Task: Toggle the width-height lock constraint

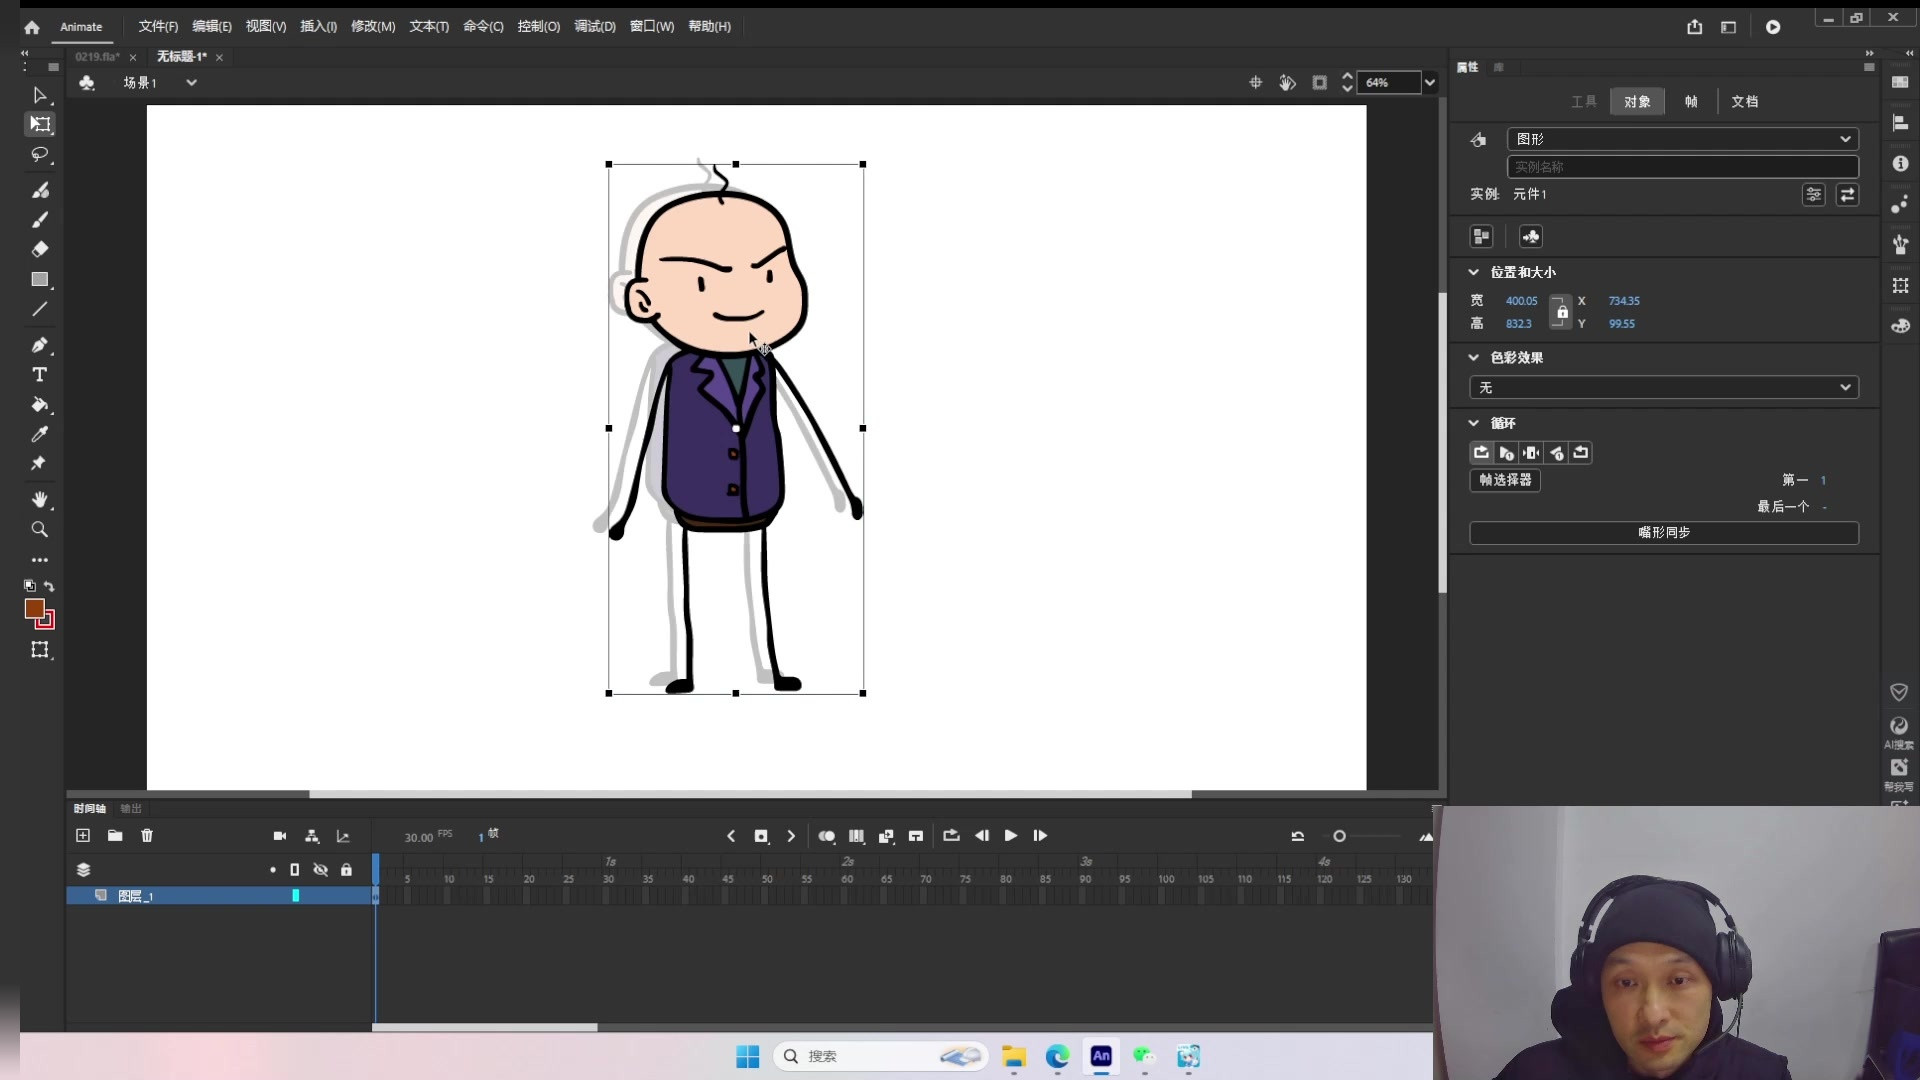Action: [x=1561, y=312]
